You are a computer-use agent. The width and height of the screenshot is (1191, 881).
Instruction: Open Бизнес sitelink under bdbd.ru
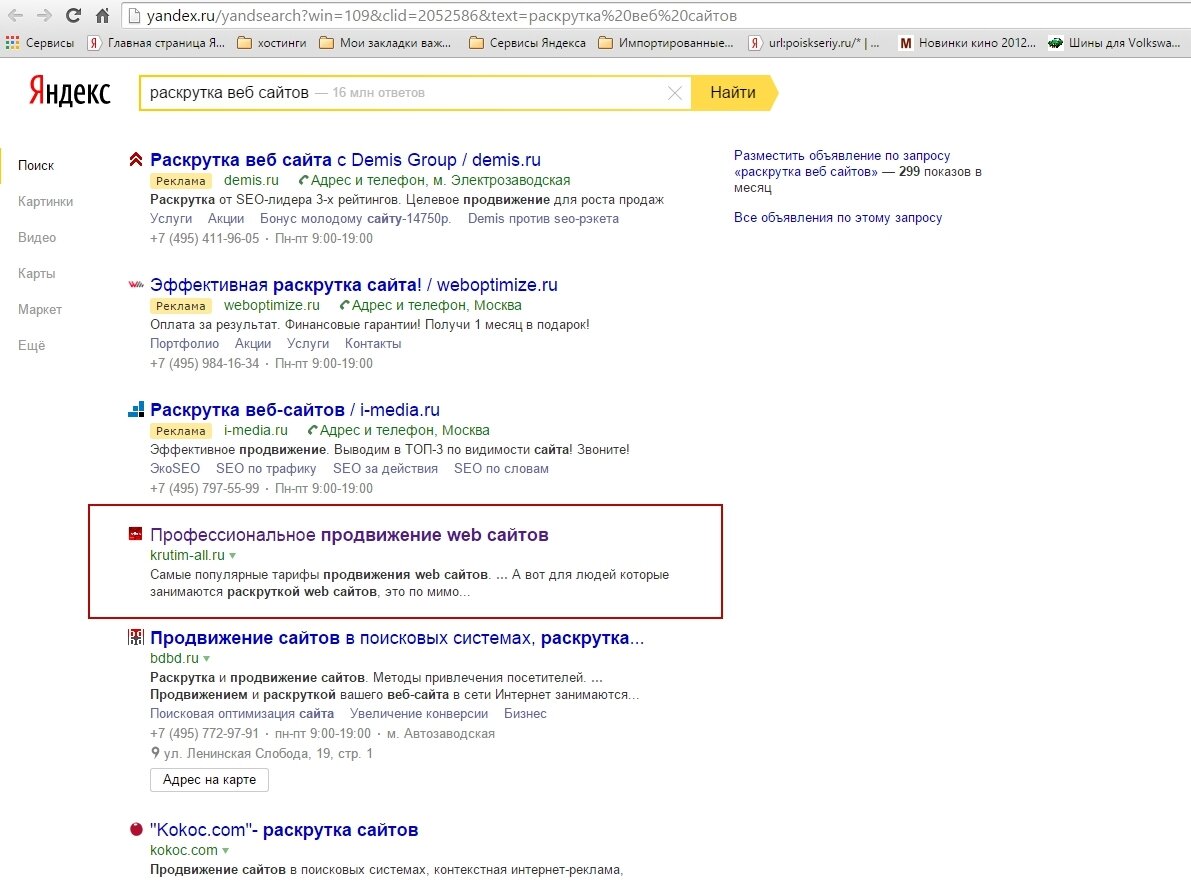525,714
